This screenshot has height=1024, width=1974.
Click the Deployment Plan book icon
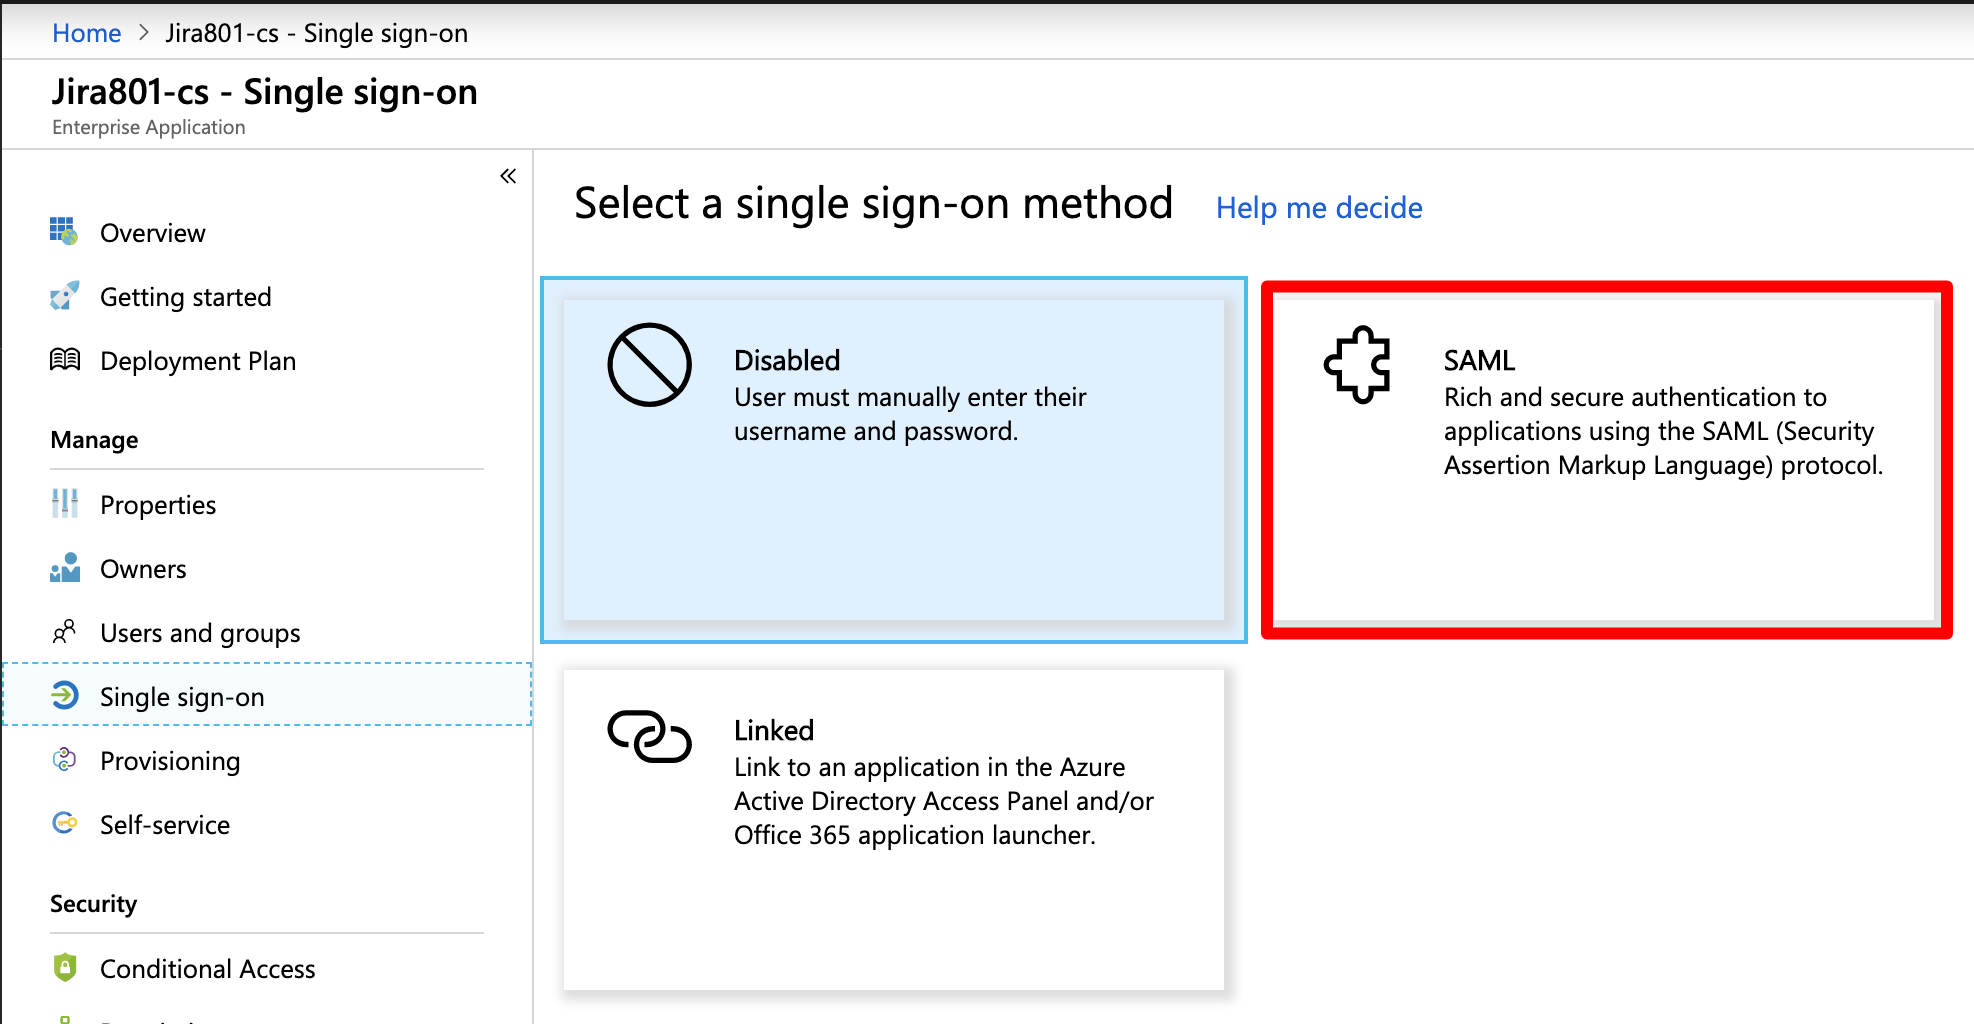(x=65, y=360)
